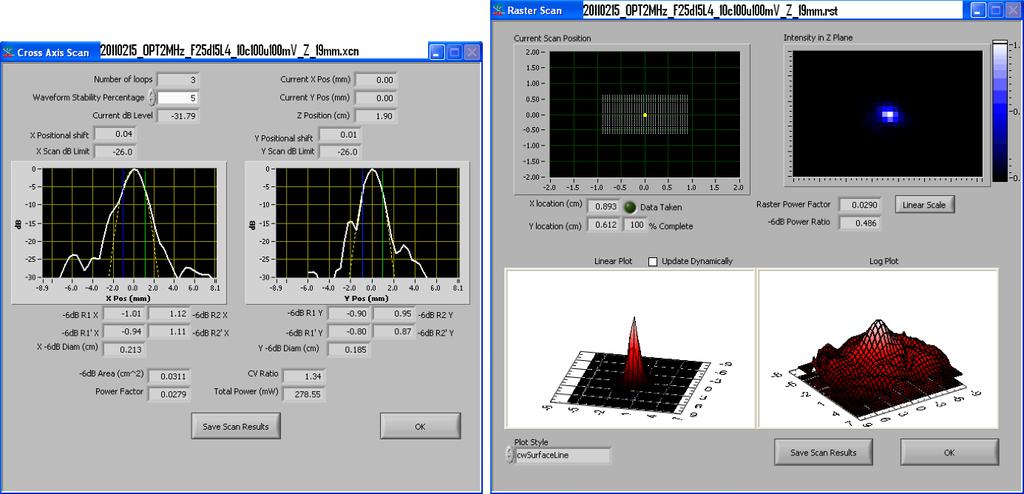Image resolution: width=1024 pixels, height=494 pixels.
Task: Click the X Positional shift value 0.04
Action: point(116,134)
